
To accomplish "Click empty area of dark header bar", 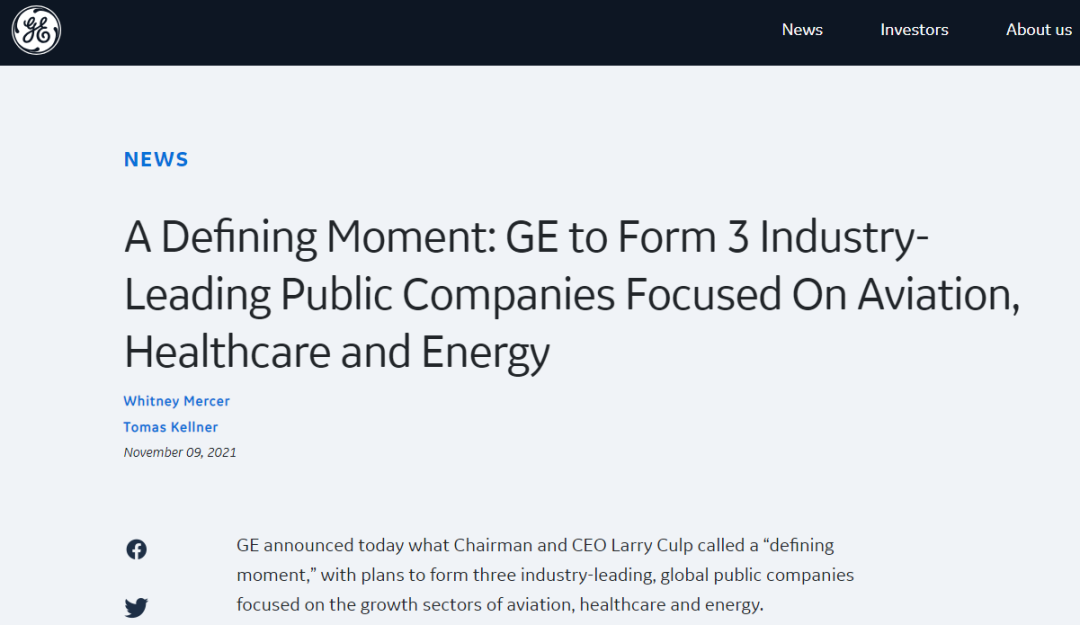I will pyautogui.click(x=413, y=32).
